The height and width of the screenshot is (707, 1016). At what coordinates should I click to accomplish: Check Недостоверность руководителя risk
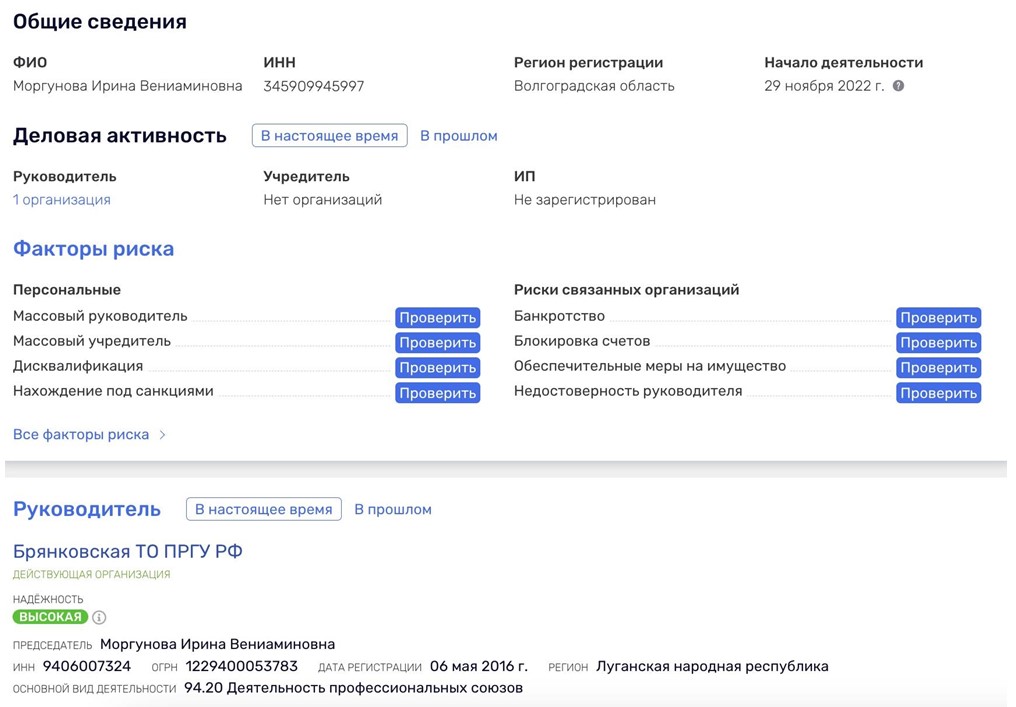pyautogui.click(x=938, y=393)
